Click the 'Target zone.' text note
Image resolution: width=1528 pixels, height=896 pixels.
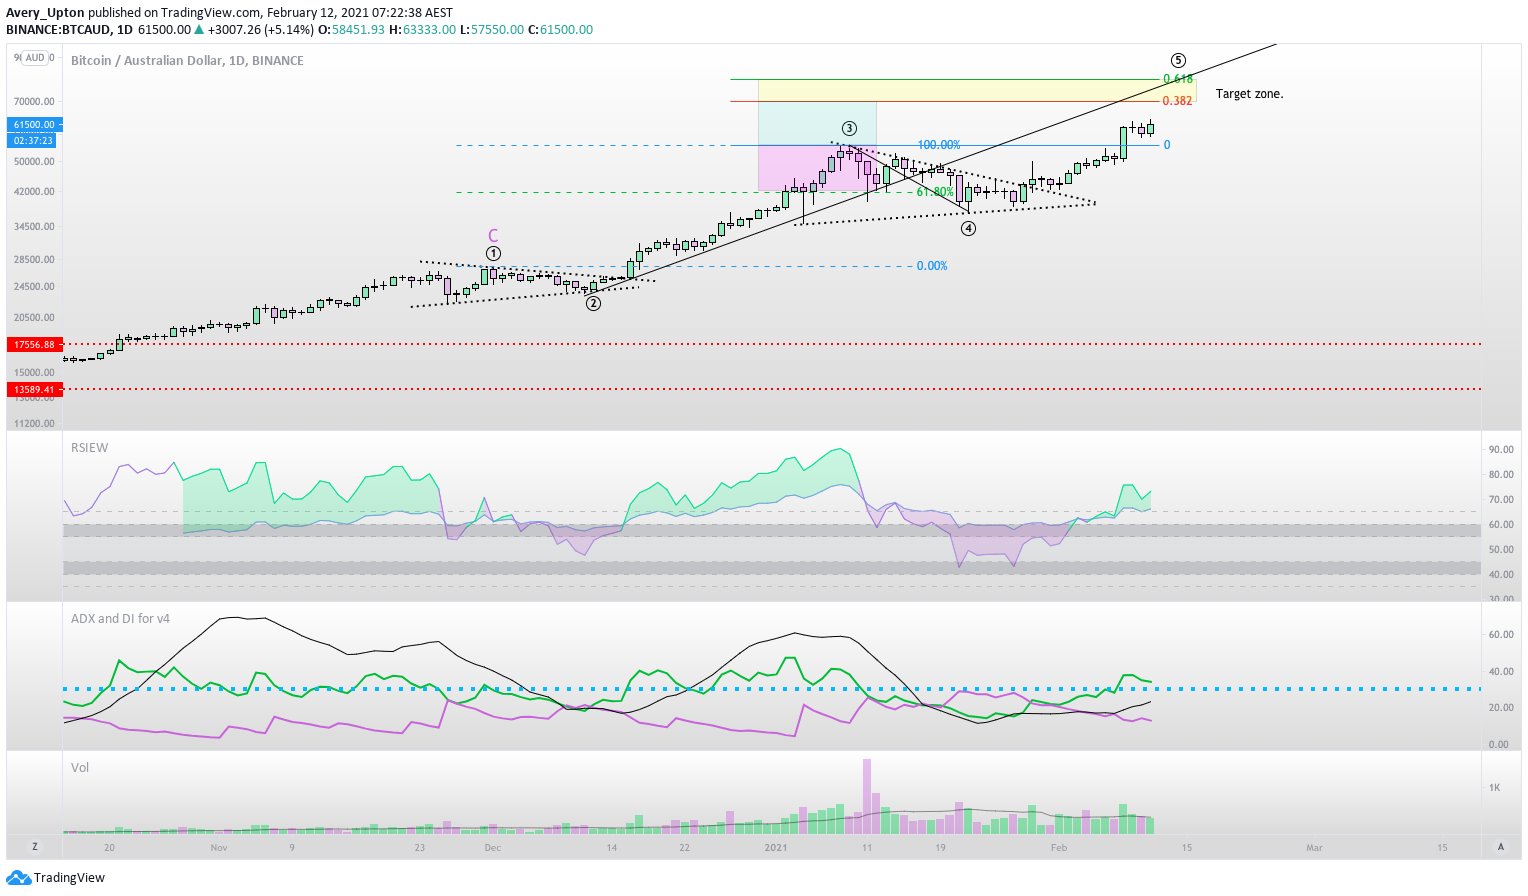point(1249,94)
